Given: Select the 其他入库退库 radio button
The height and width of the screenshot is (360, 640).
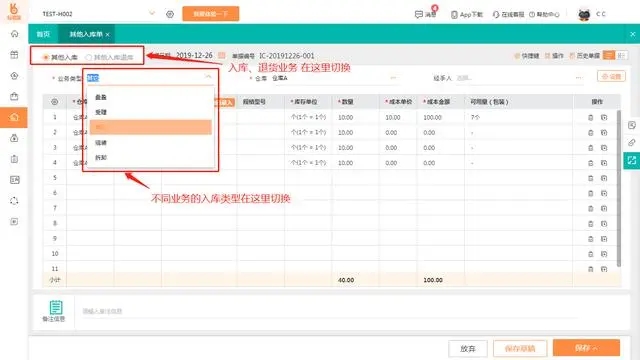Looking at the screenshot, I should [88, 58].
